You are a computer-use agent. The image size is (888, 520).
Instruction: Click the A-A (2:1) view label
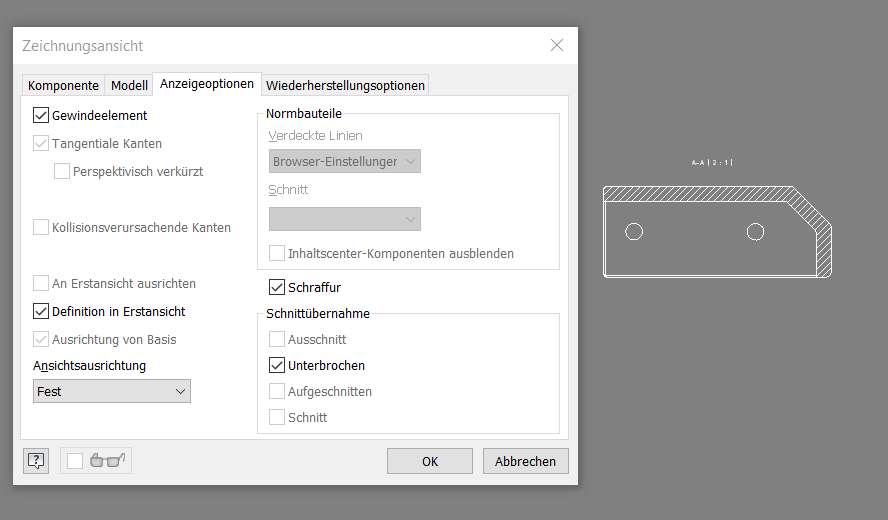tap(712, 163)
